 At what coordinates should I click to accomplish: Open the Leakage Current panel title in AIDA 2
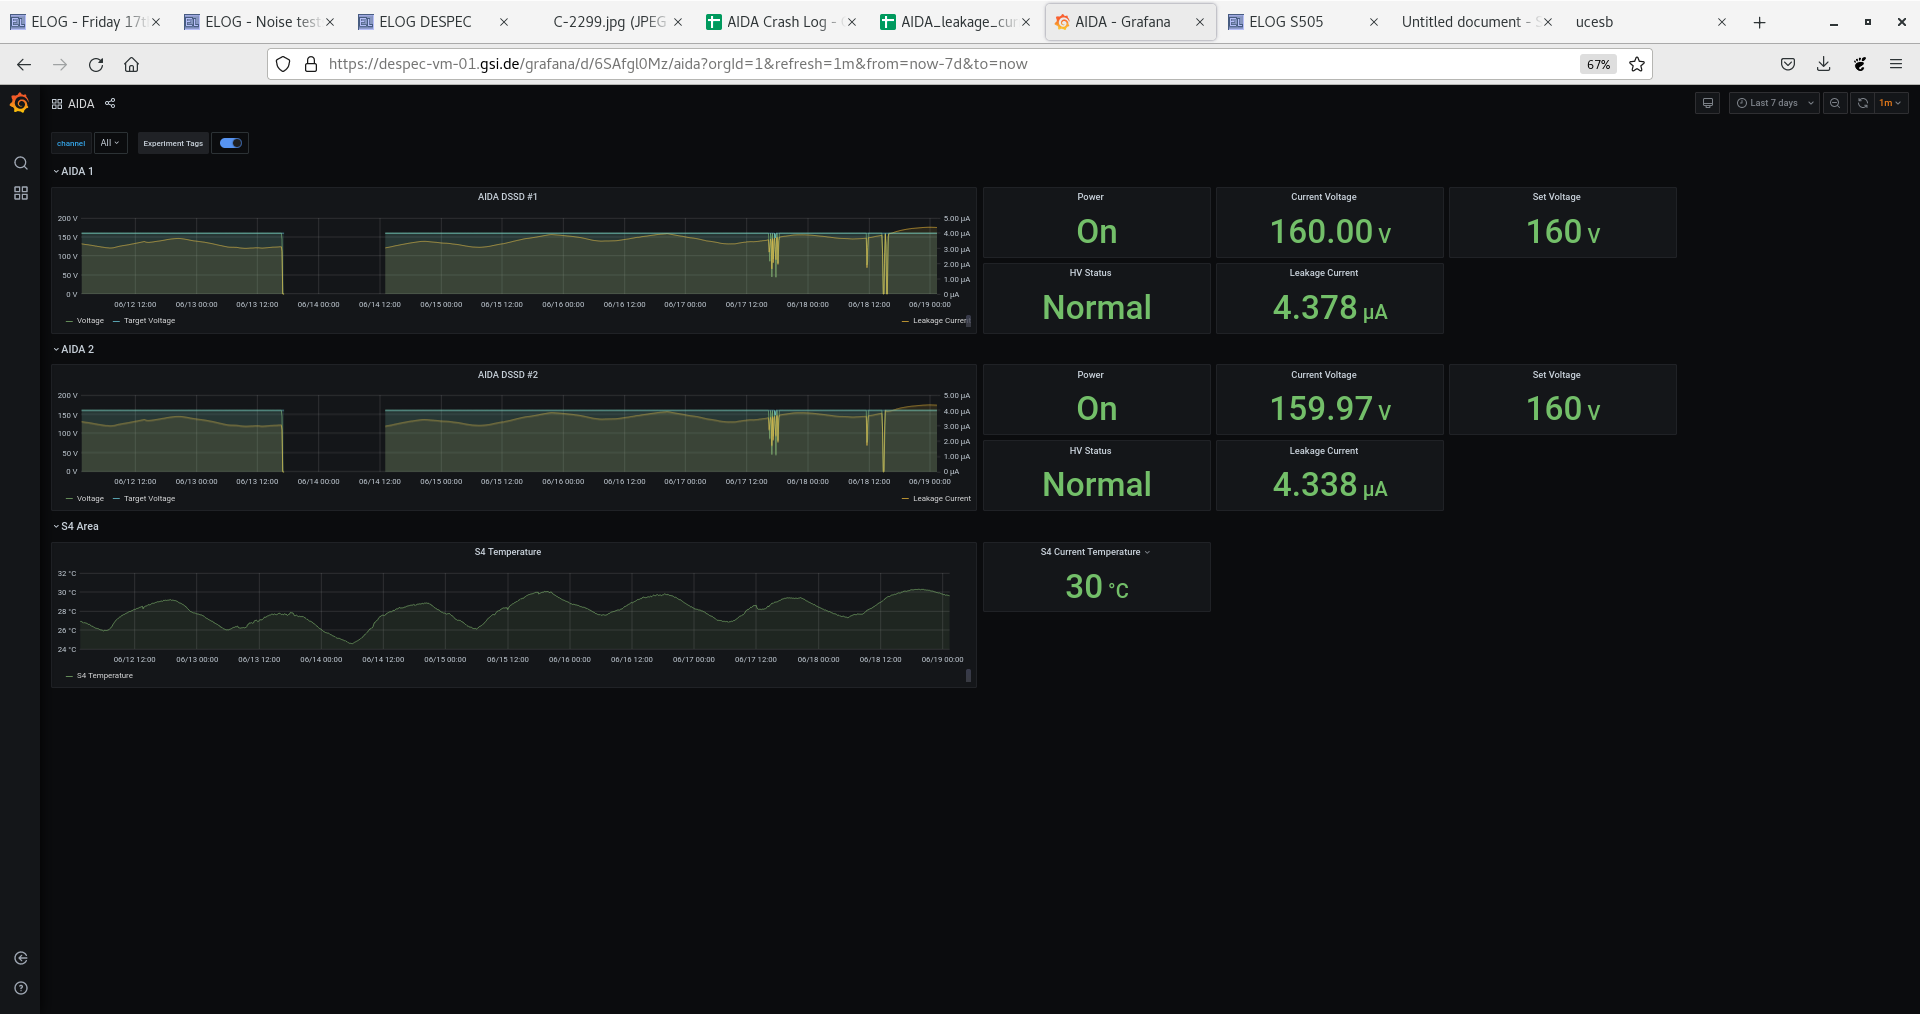point(1323,451)
